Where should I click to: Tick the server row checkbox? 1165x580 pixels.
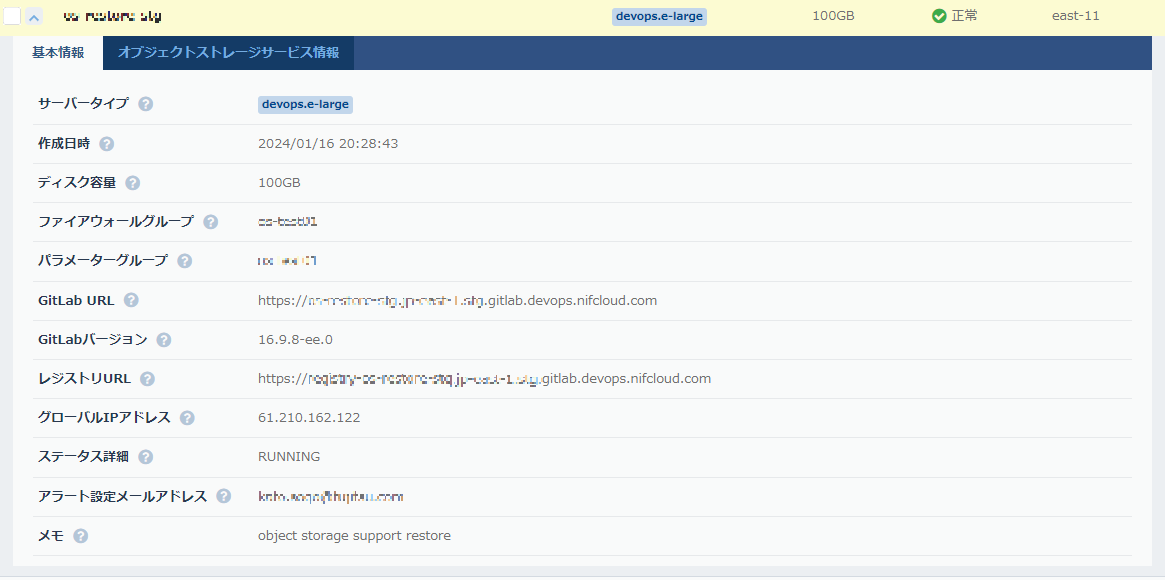(x=12, y=17)
